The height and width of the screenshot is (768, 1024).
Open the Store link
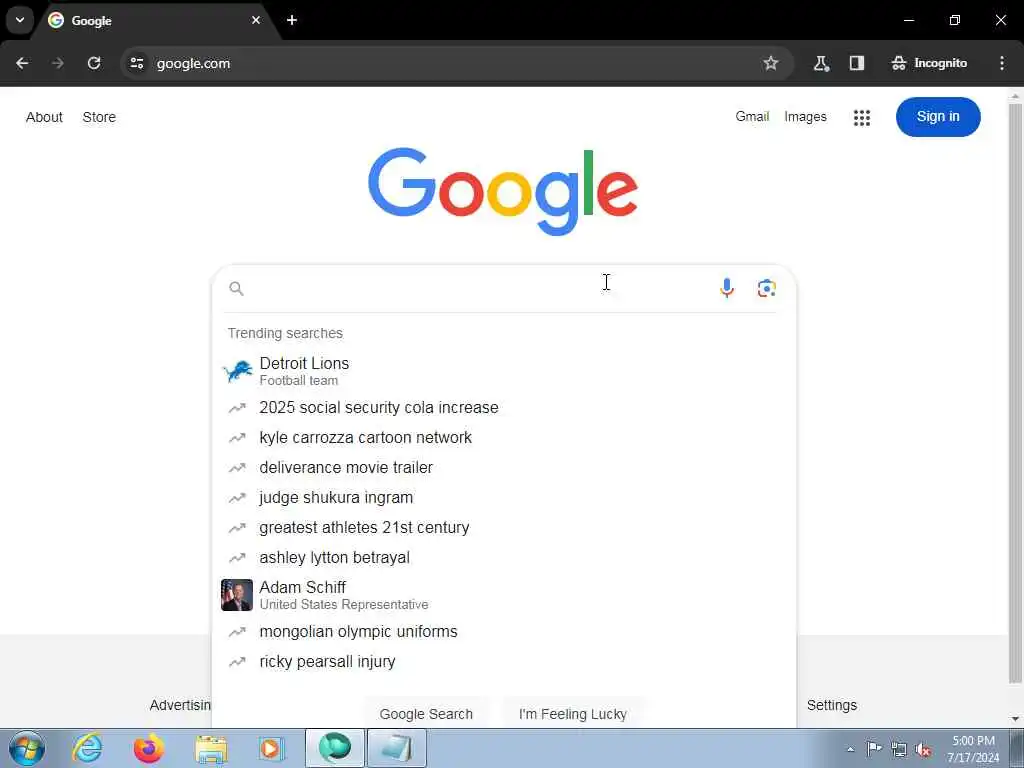pyautogui.click(x=99, y=117)
